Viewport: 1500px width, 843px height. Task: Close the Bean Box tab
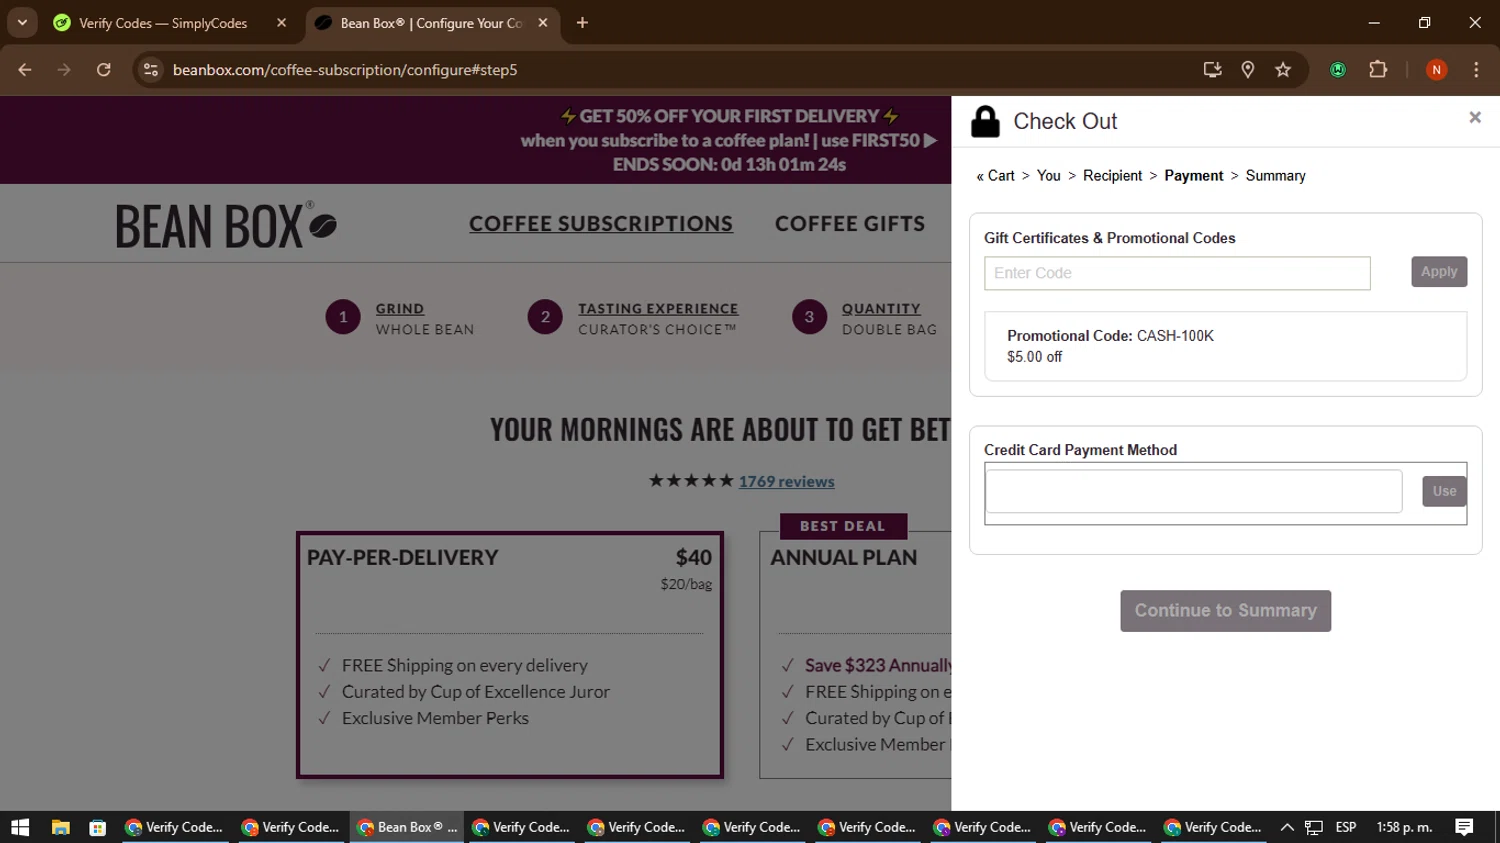[x=543, y=23]
